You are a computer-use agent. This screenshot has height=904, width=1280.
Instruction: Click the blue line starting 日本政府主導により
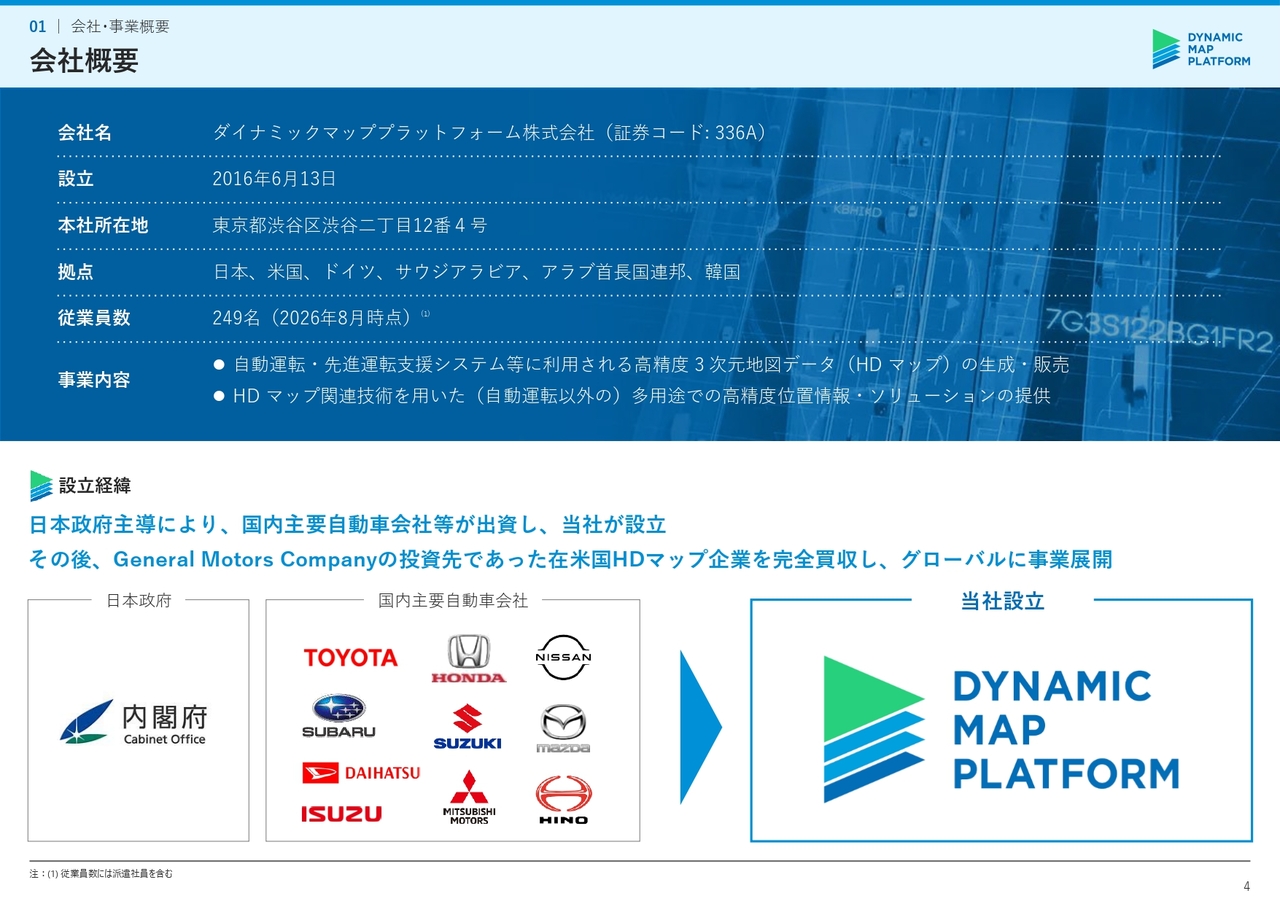coord(348,525)
